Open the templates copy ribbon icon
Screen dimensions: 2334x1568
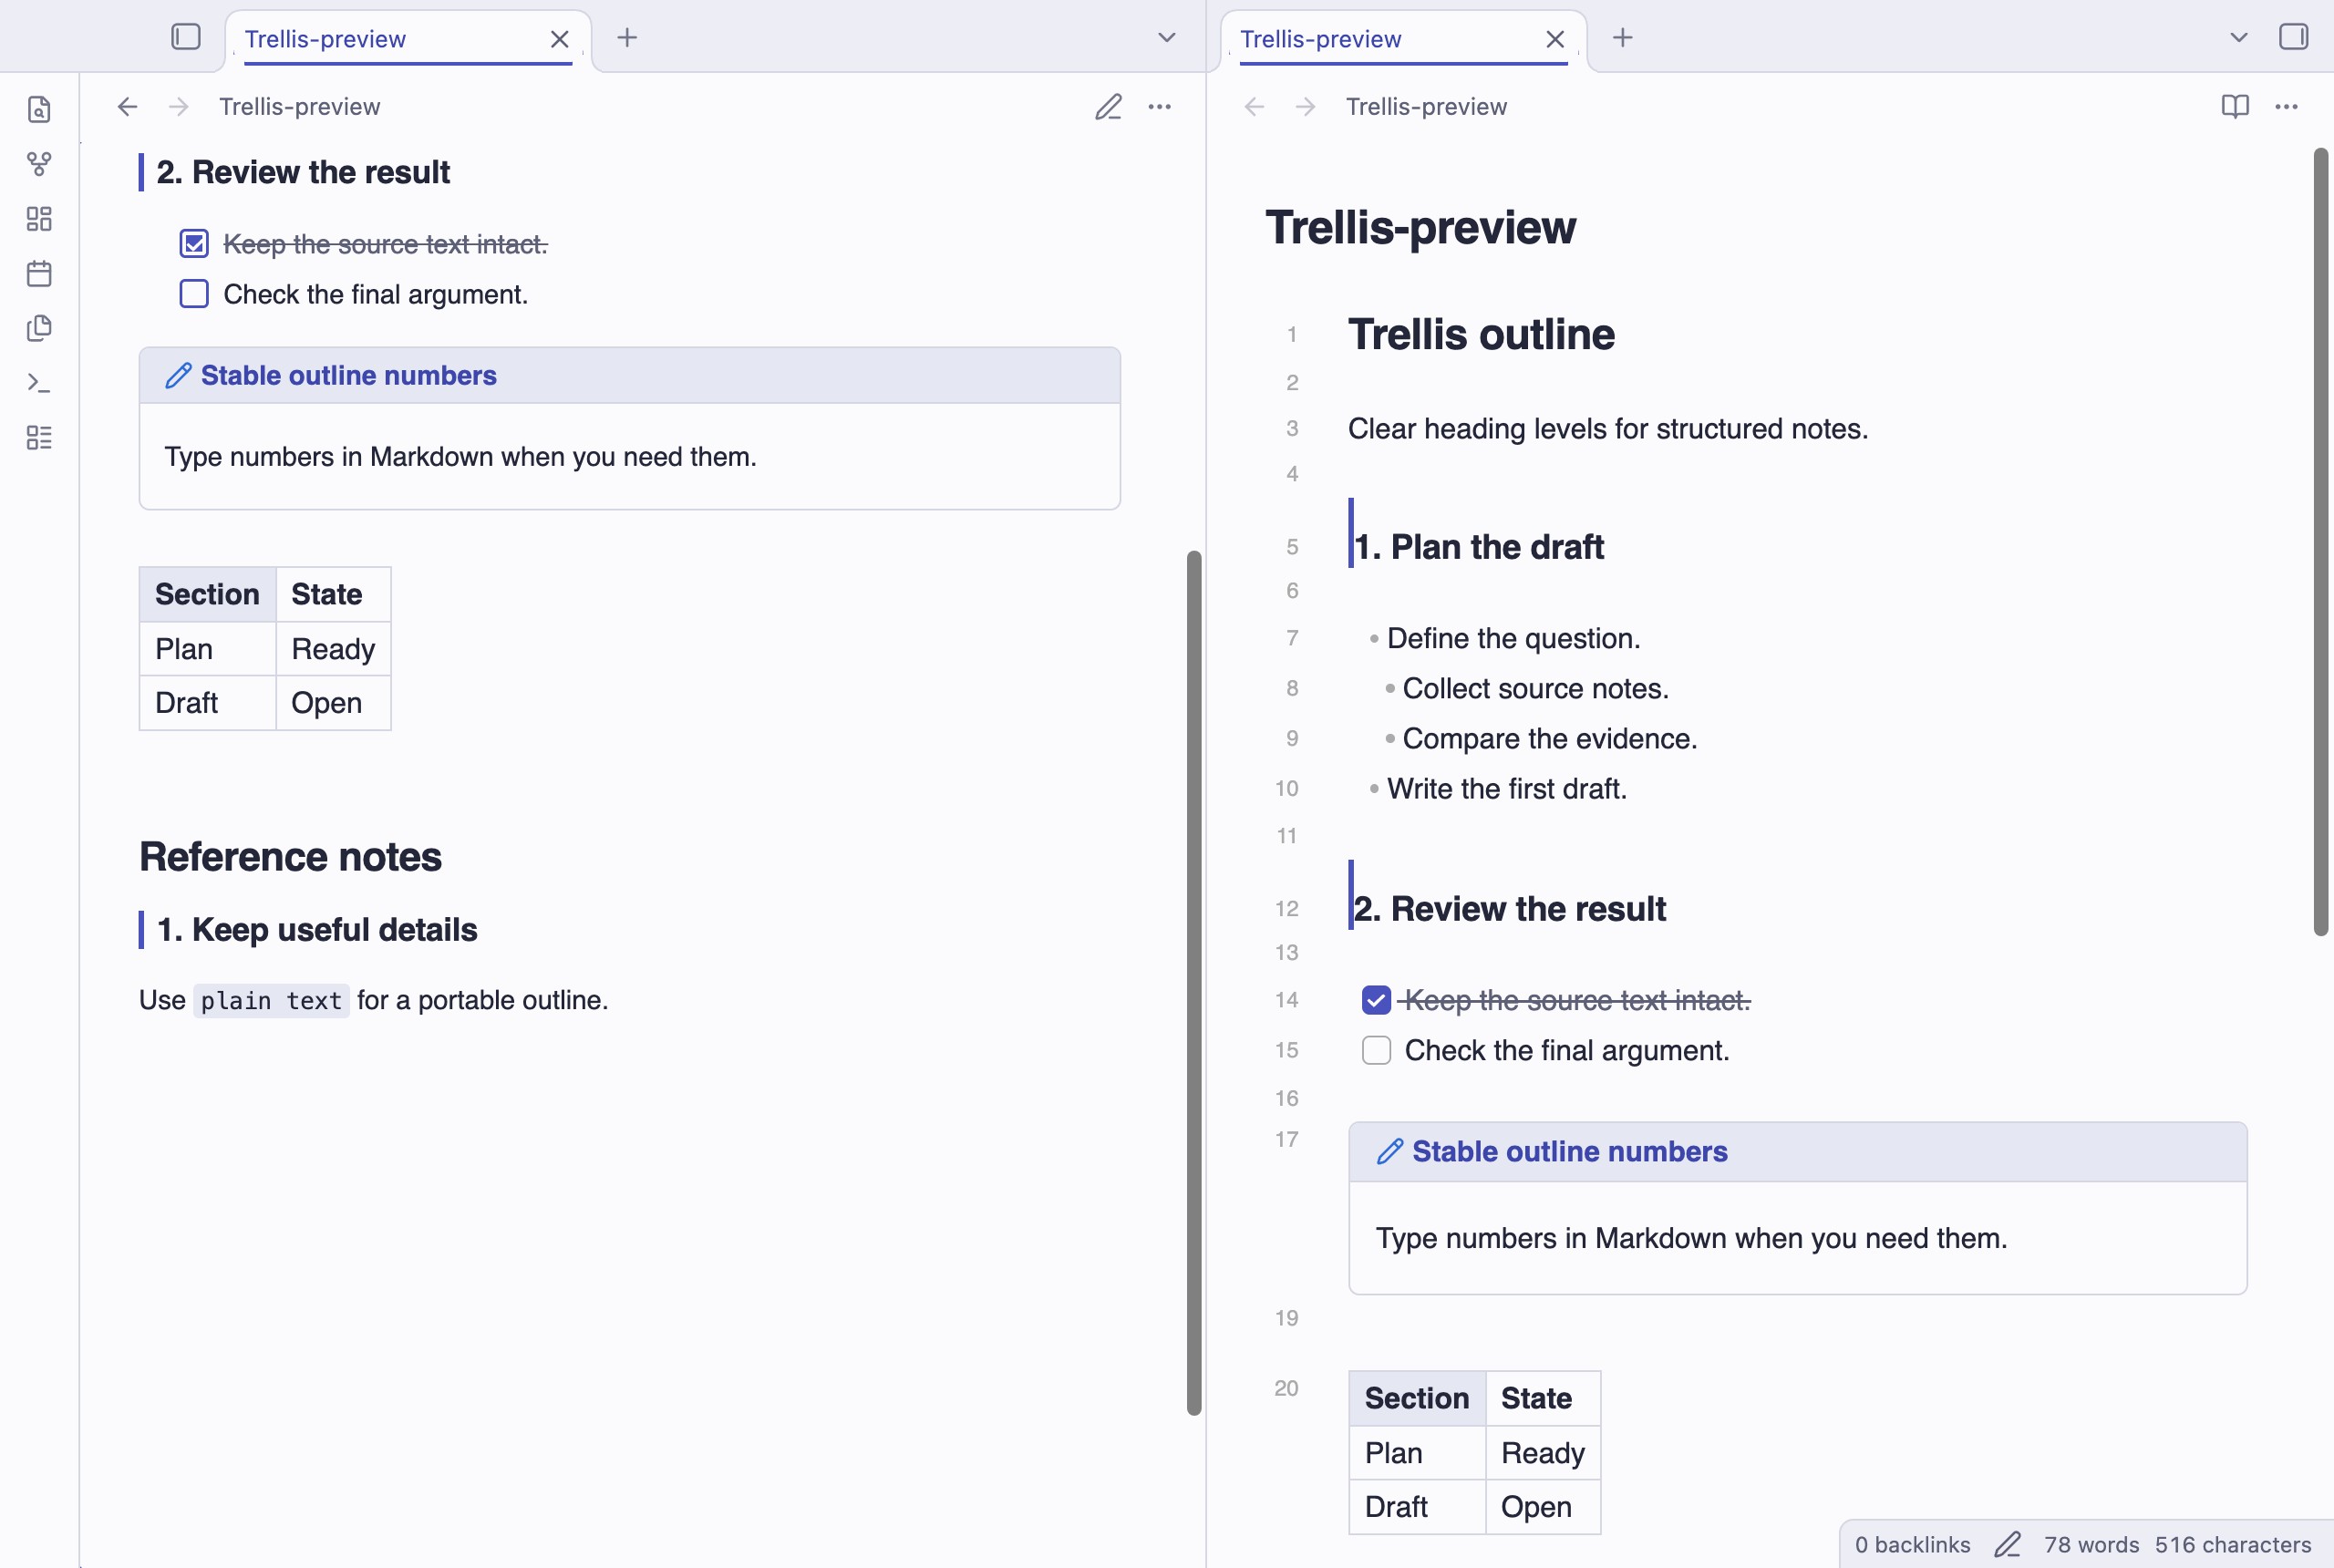(39, 328)
